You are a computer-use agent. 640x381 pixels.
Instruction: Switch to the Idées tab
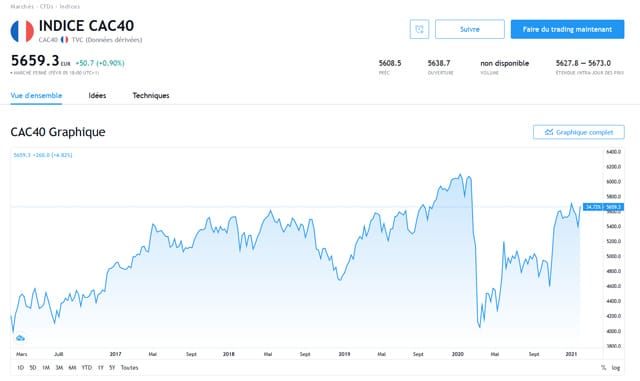[x=97, y=96]
